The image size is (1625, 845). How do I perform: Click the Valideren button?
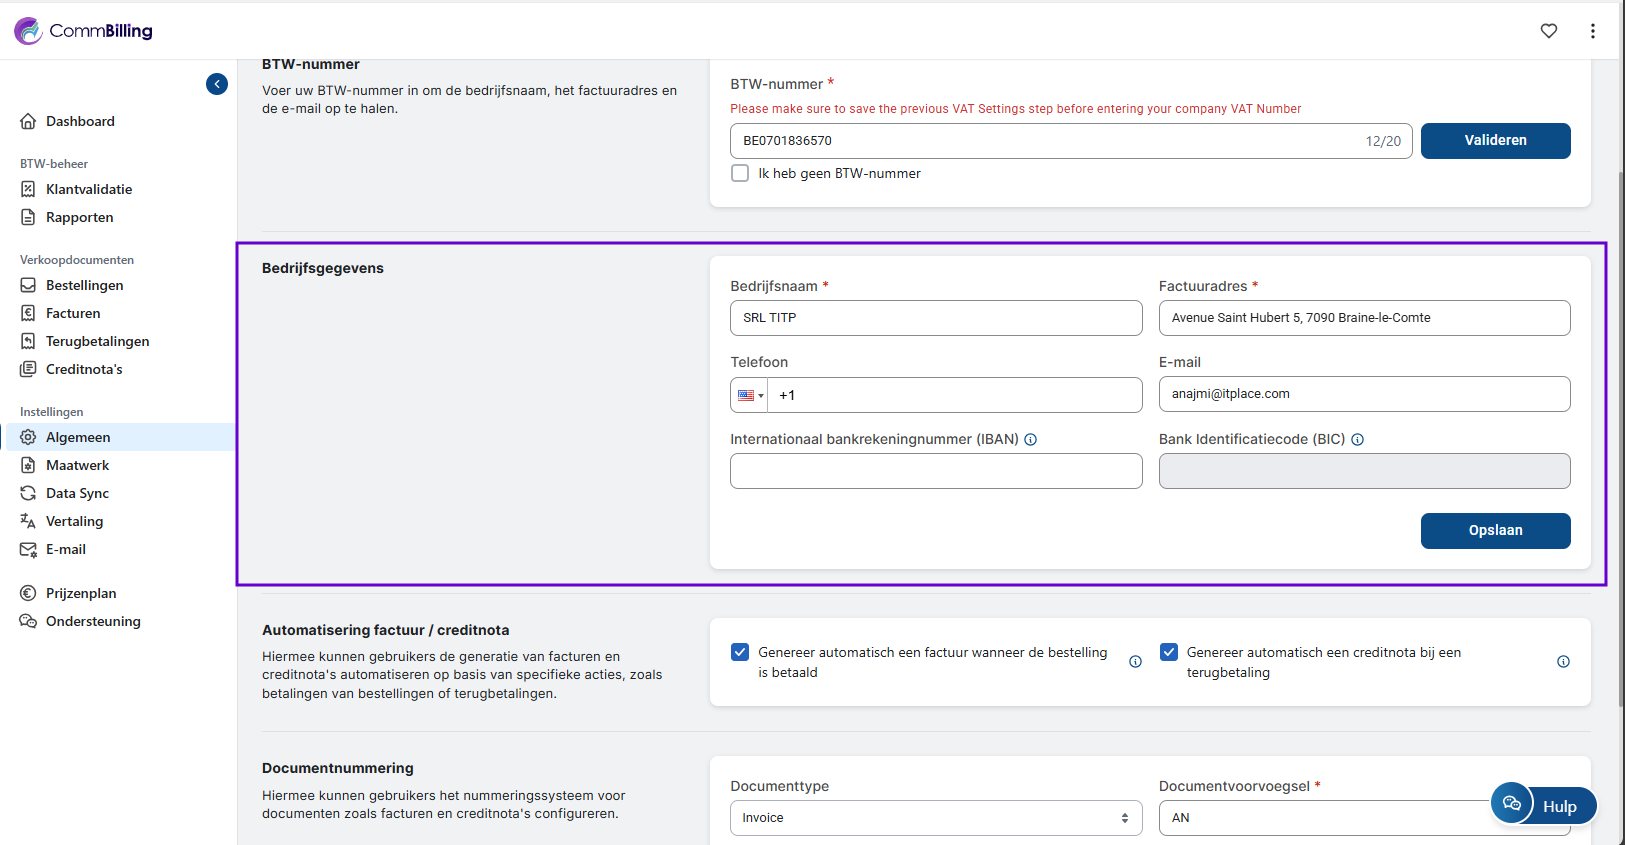point(1495,141)
